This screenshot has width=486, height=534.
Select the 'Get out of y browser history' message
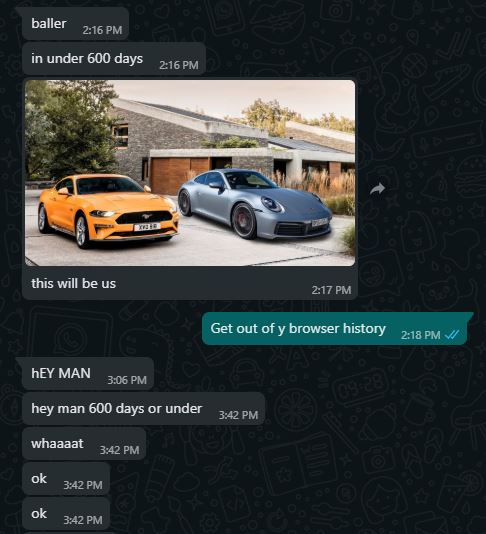[335, 329]
